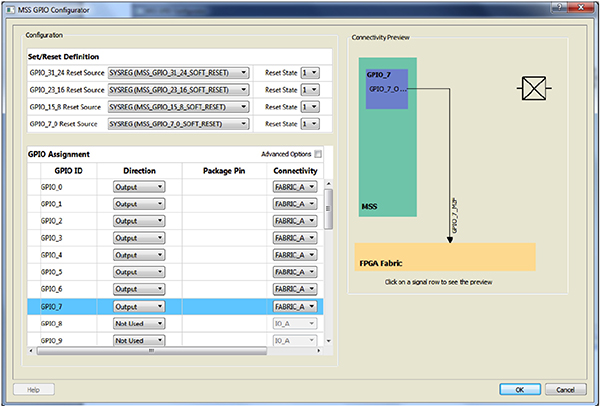Image resolution: width=600 pixels, height=406 pixels.
Task: Click the Help button
Action: tap(33, 388)
